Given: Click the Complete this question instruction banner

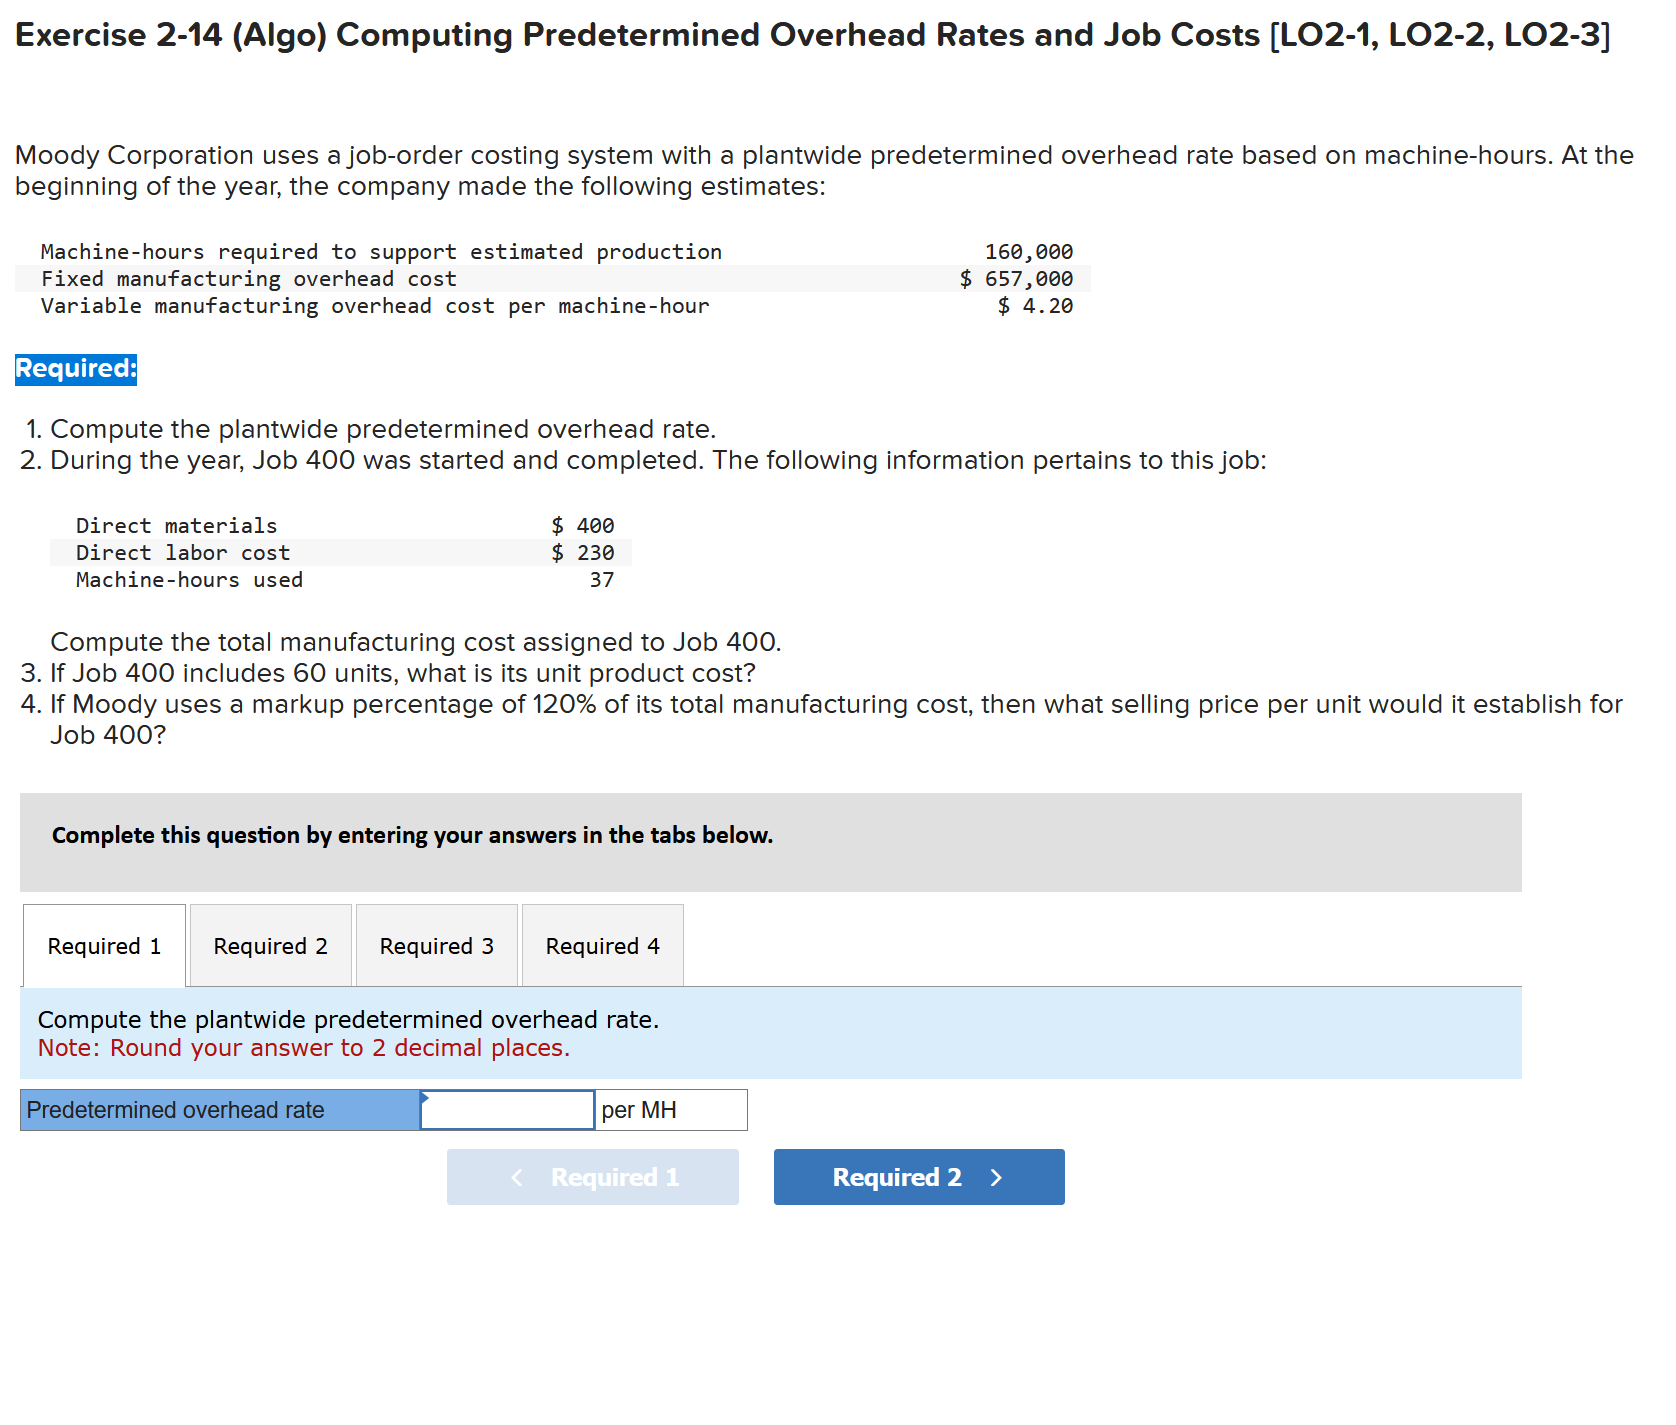Looking at the screenshot, I should click(411, 835).
